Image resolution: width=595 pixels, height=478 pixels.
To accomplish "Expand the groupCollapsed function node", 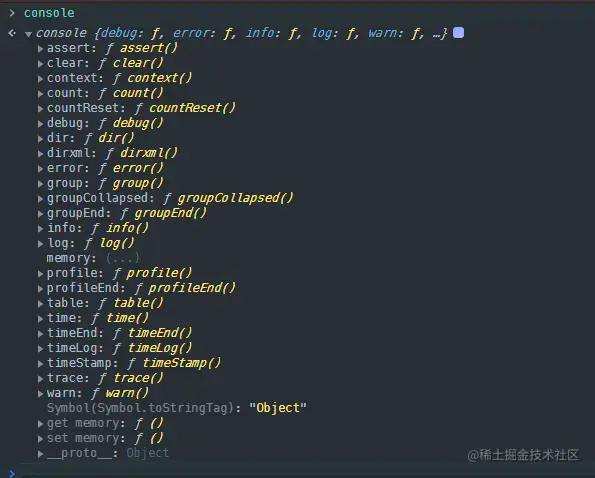I will pos(40,198).
